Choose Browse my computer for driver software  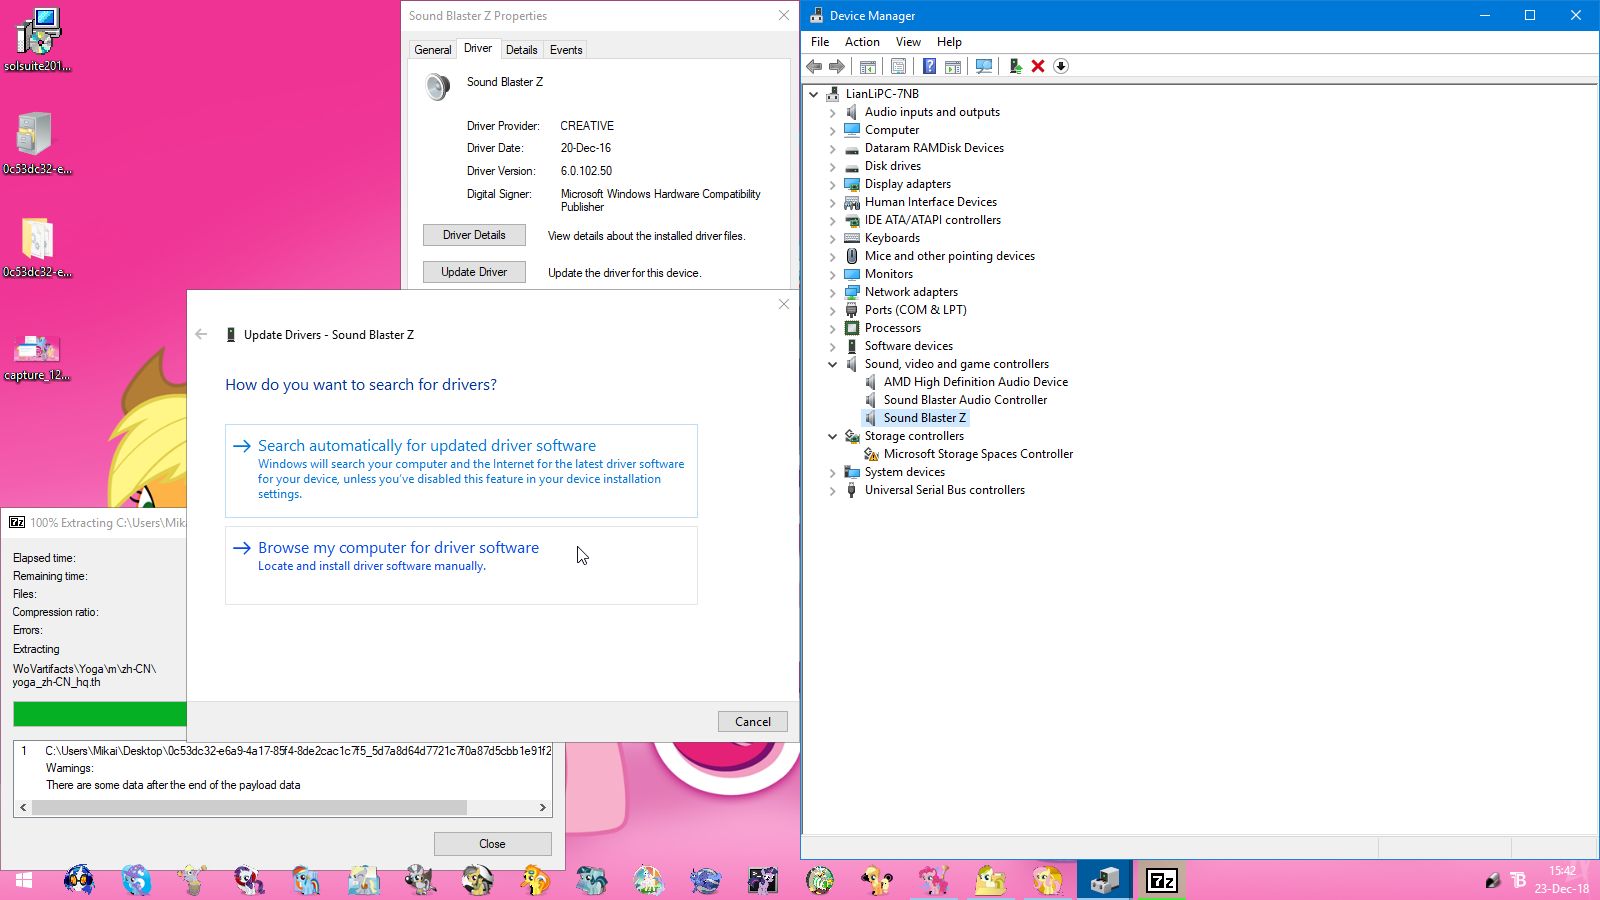pyautogui.click(x=461, y=565)
